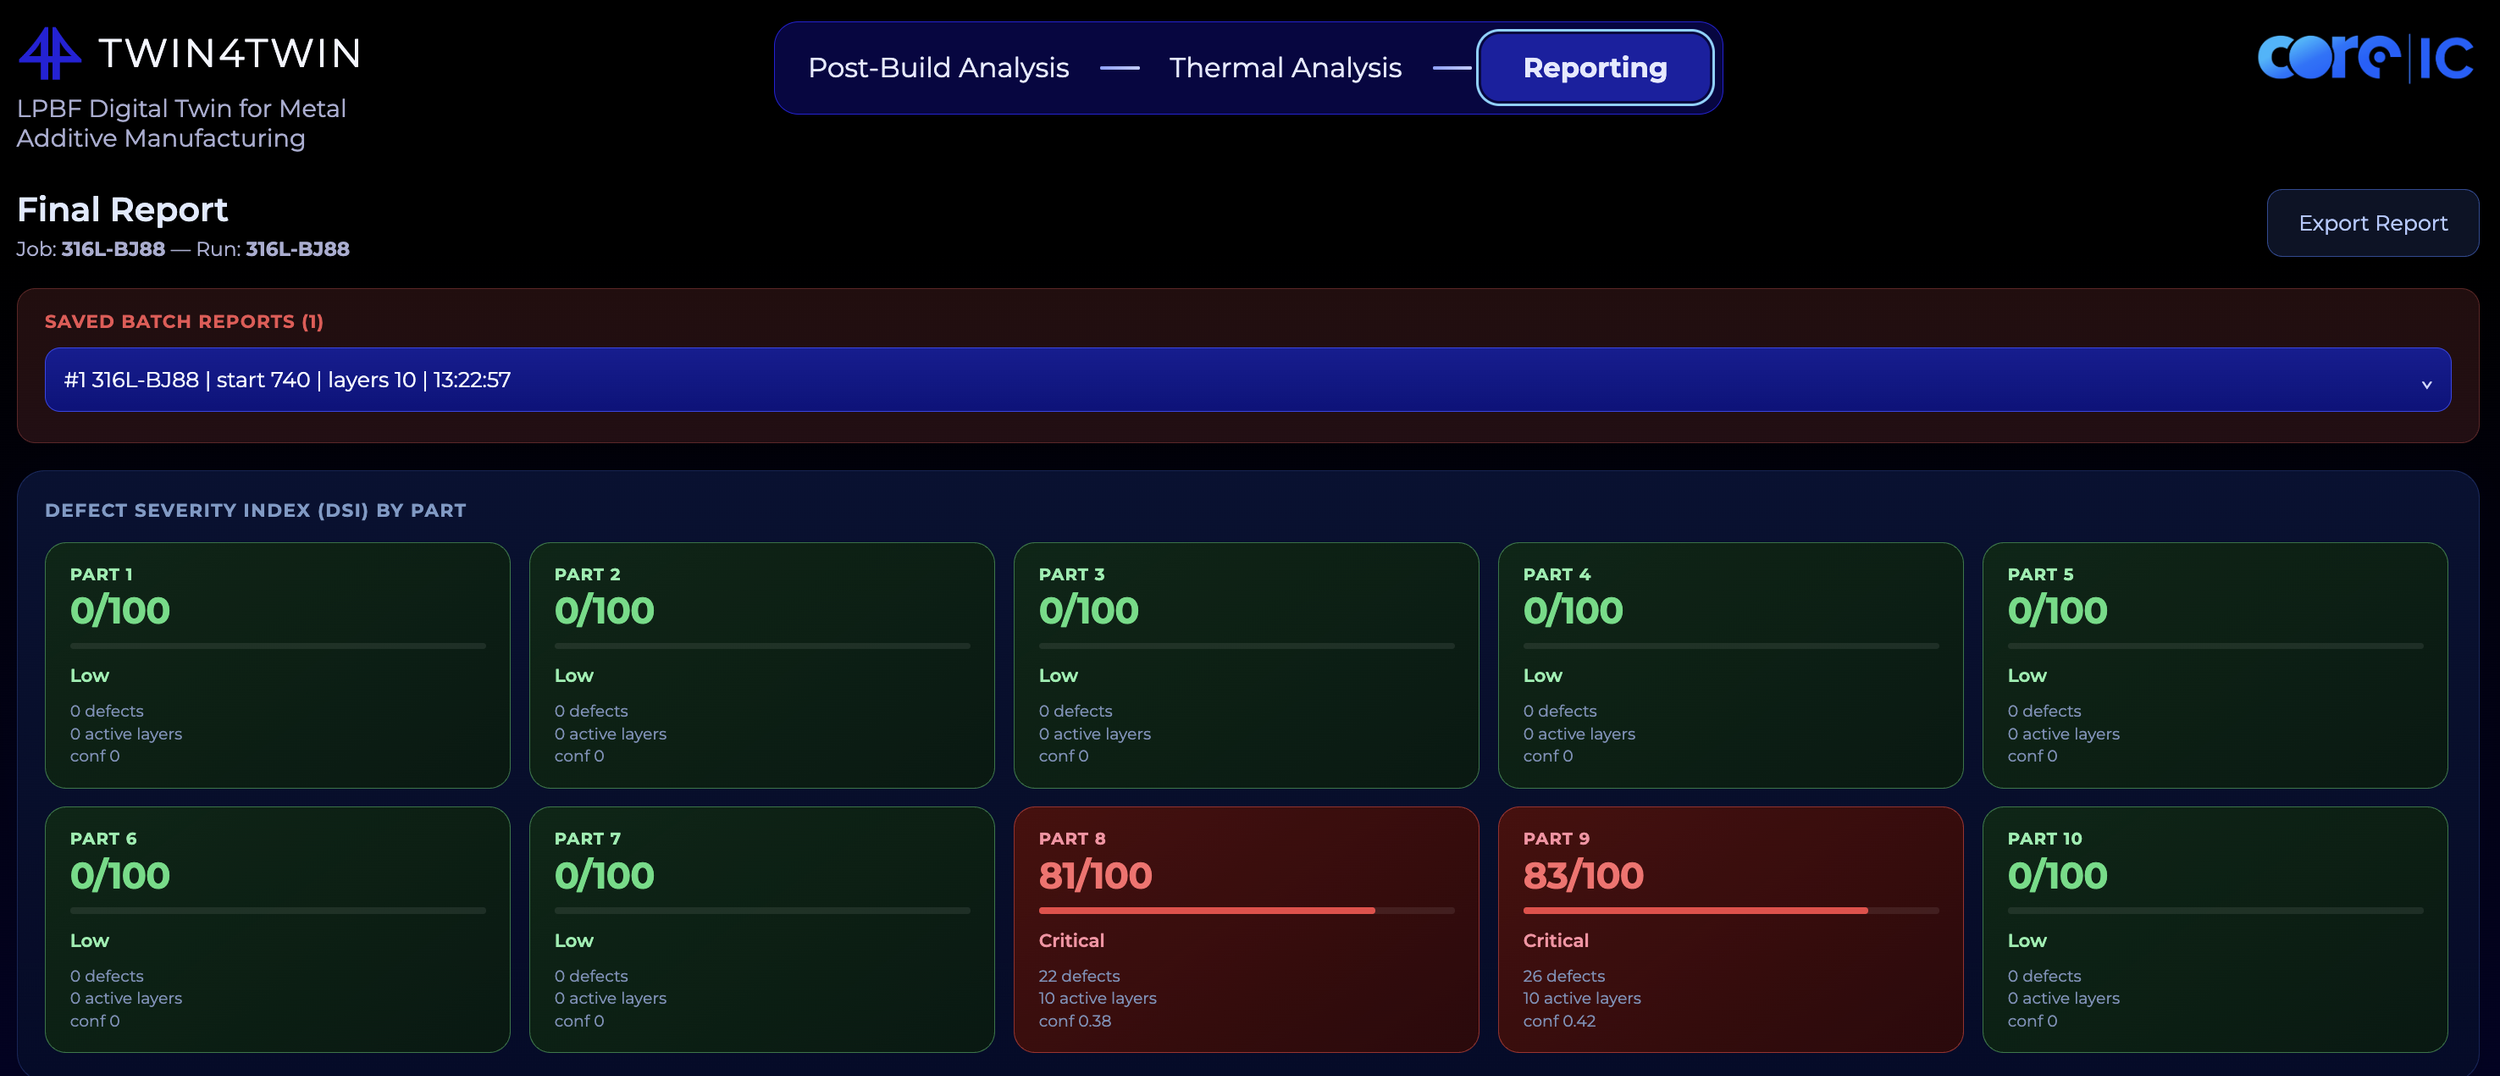Screen dimensions: 2500x1076
Task: Click "DEFECT SEVERITY INDEX (DSI) BY PART" heading
Action: [255, 511]
